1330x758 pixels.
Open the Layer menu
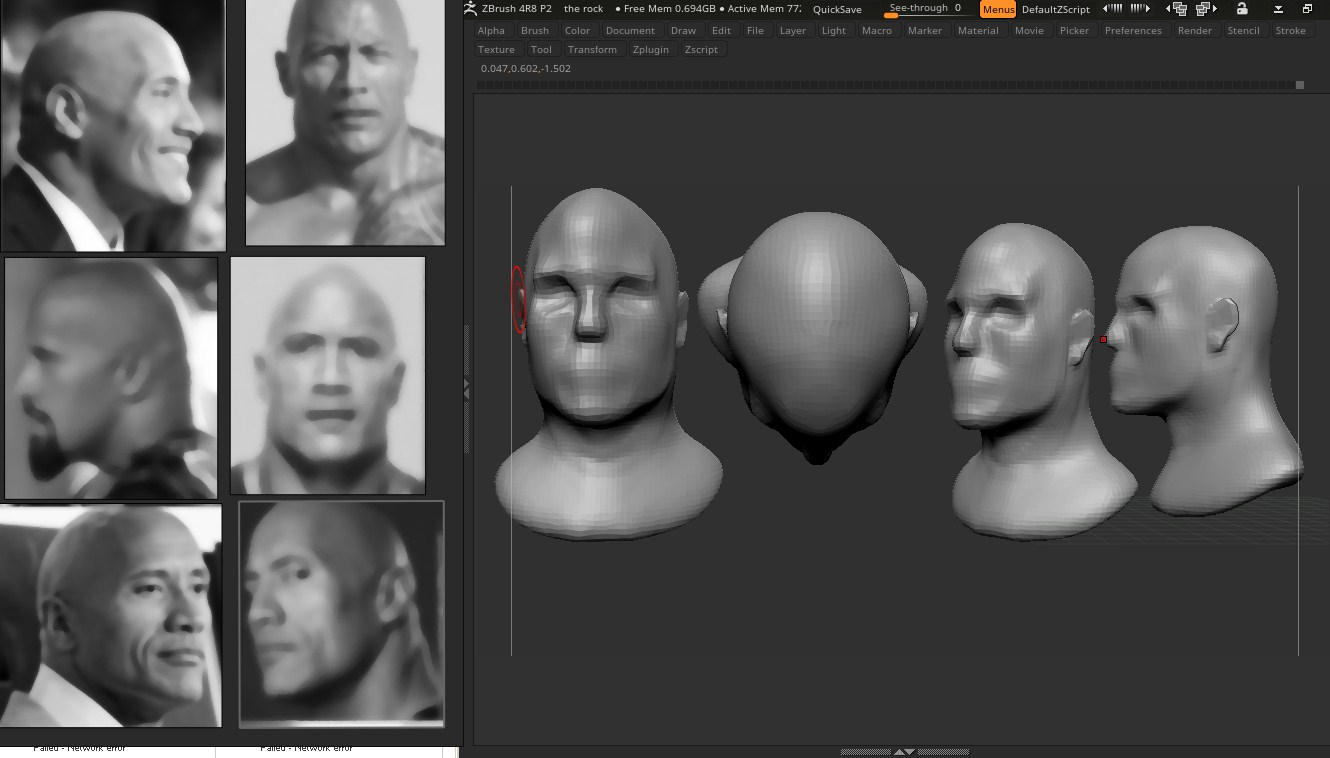click(x=793, y=31)
